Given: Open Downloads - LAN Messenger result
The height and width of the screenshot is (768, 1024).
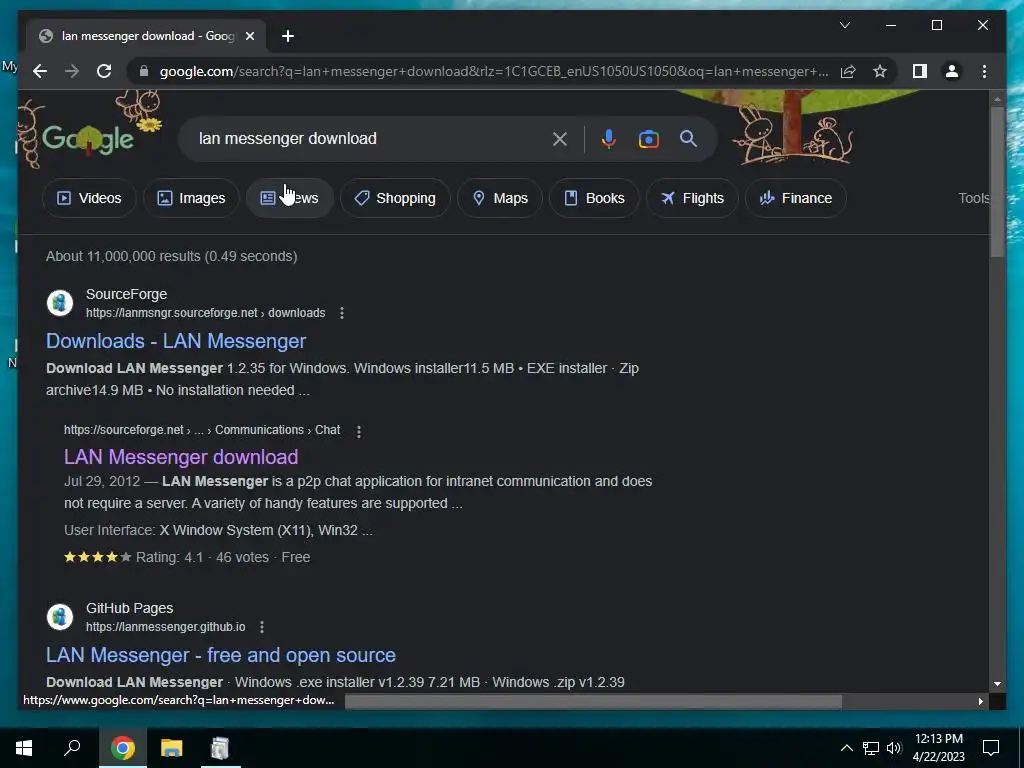Looking at the screenshot, I should pos(176,341).
